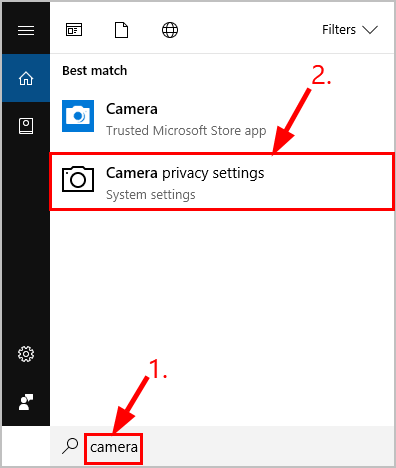Filter search results by Web globe icon
Screen dimensions: 396x468
click(170, 30)
